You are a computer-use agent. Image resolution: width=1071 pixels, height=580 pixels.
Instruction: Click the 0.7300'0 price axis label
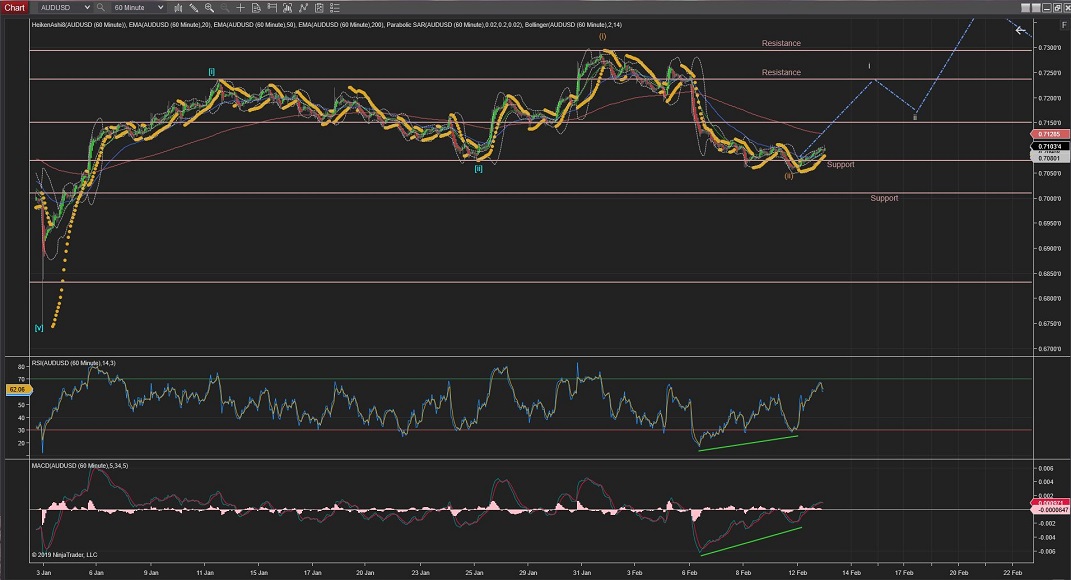pos(1050,48)
